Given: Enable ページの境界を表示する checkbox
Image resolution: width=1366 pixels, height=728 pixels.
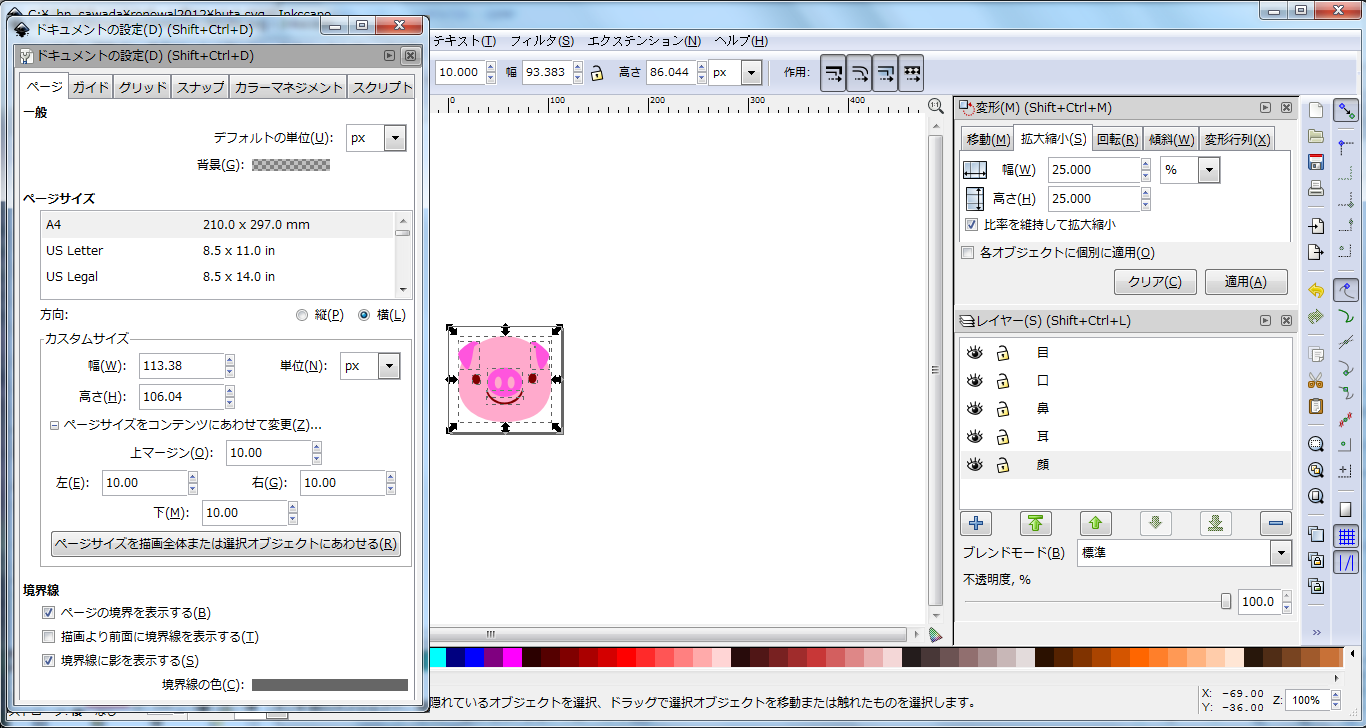Looking at the screenshot, I should 48,613.
